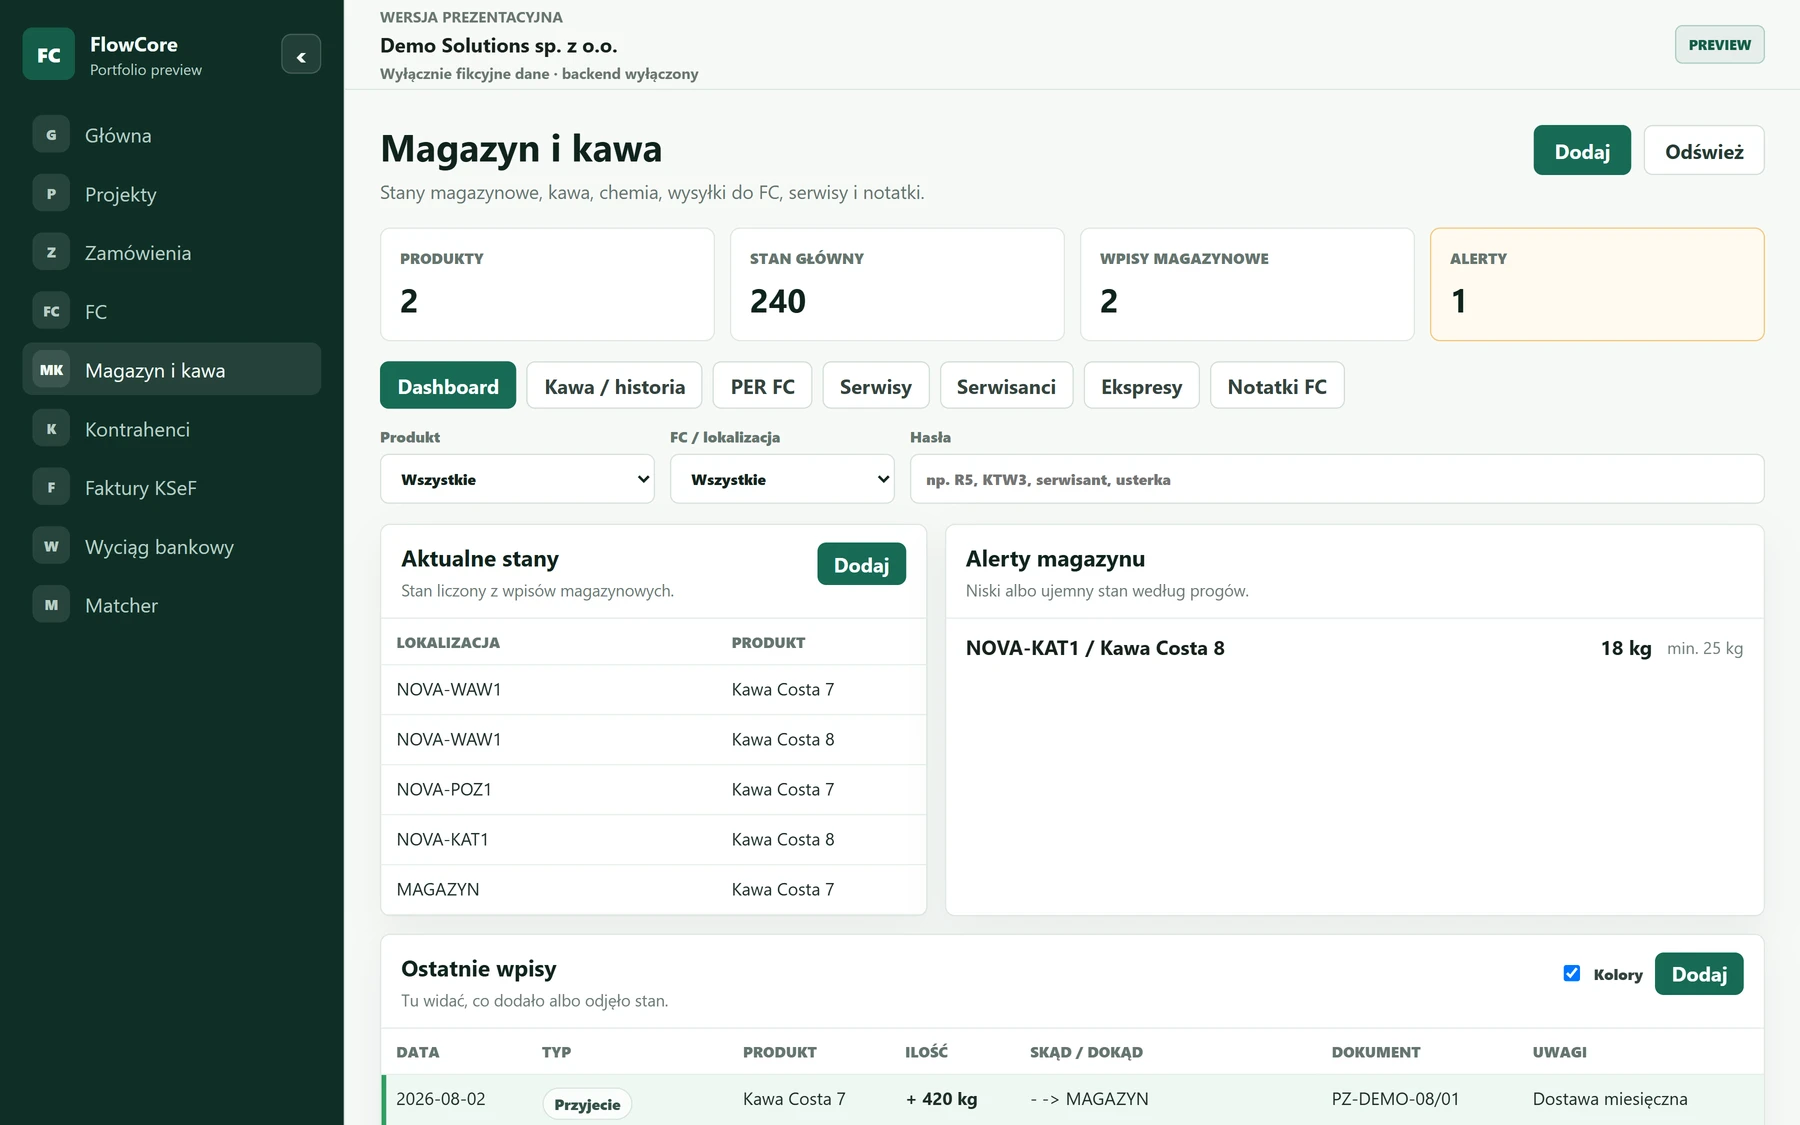Click the Alerty summary card
The image size is (1800, 1125).
1597,284
